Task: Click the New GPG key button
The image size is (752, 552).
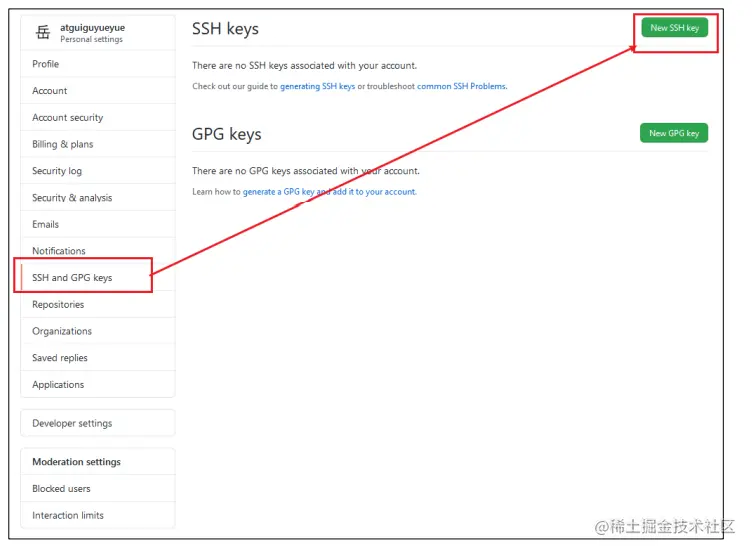Action: pos(674,133)
